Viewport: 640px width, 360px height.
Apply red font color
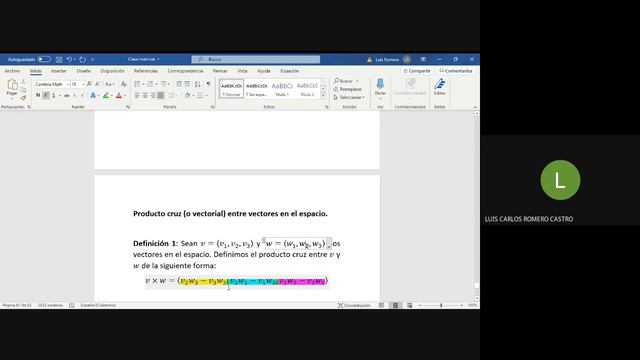click(x=119, y=96)
